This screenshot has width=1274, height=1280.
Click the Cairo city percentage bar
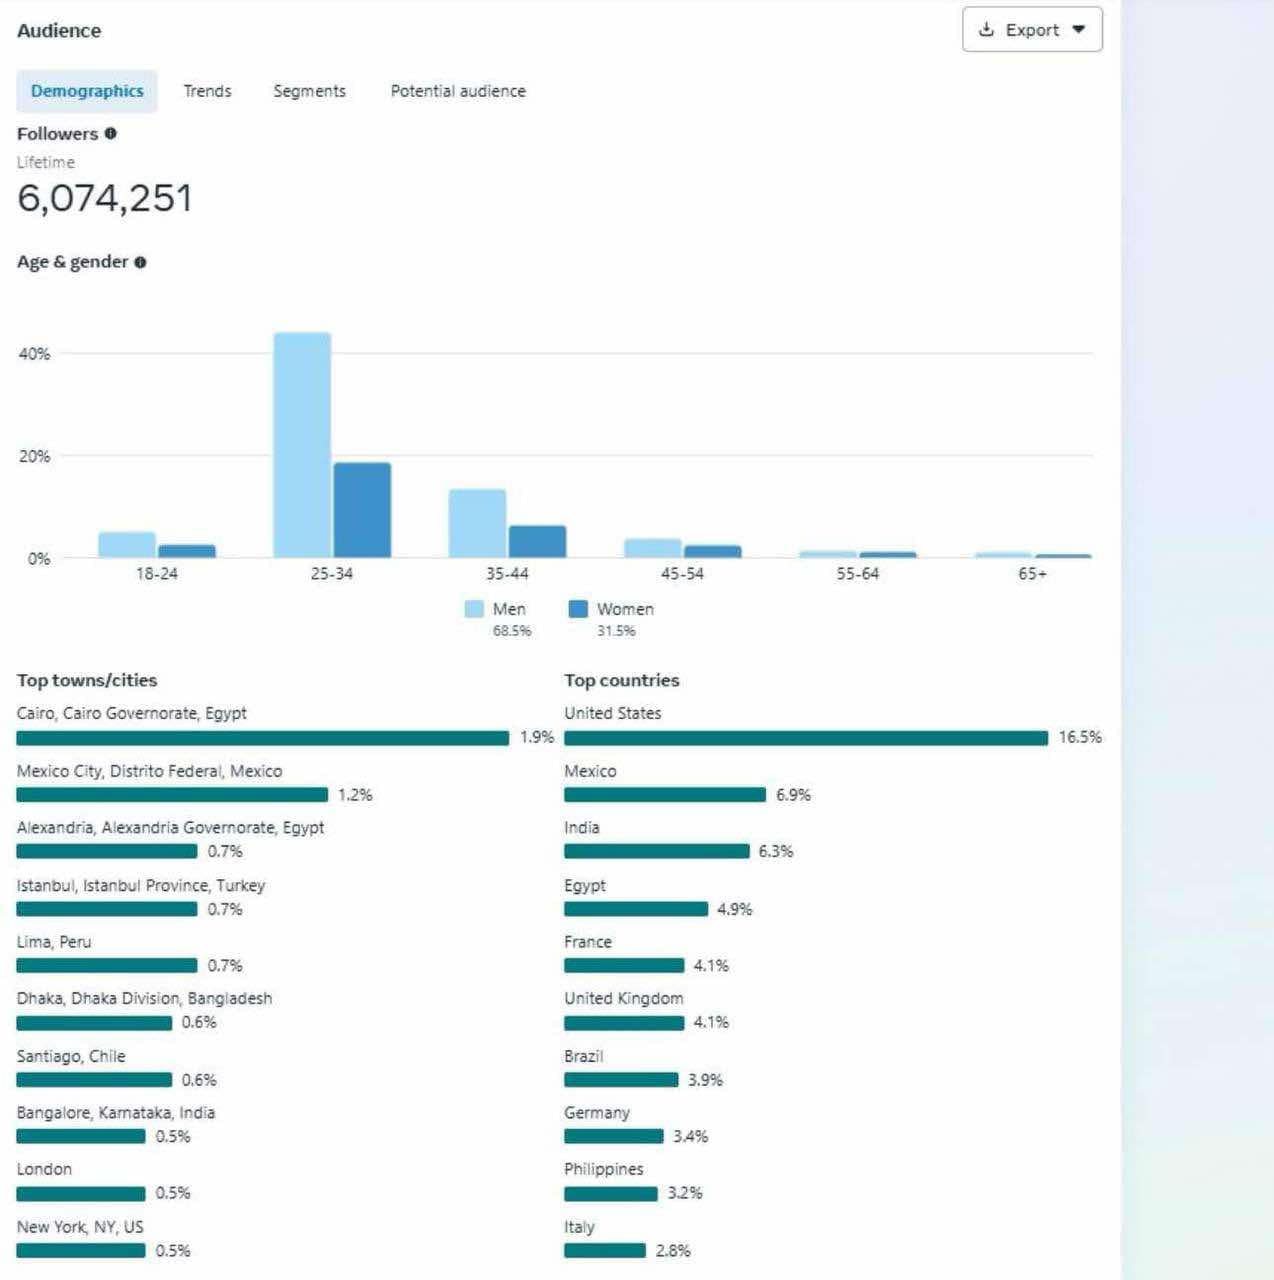[x=263, y=738]
